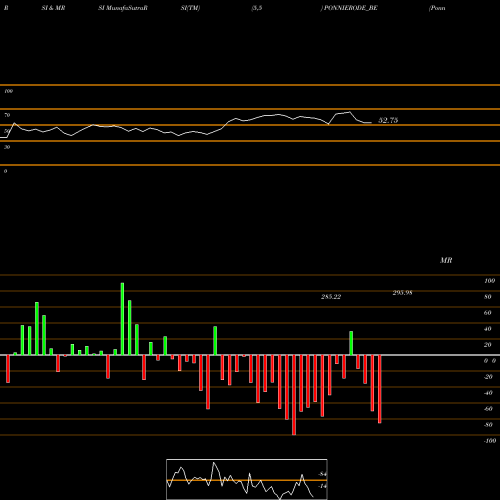Screen dimensions: 500x500
Task: Click the MR axis label -100
Action: 490,441
